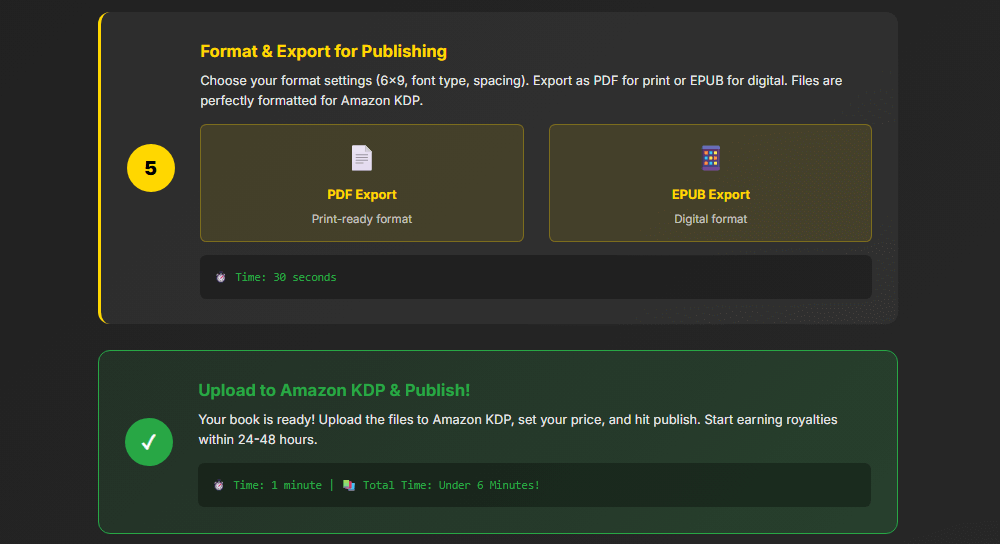This screenshot has height=544, width=1000.
Task: Click the Print-ready format subtitle
Action: pos(362,218)
